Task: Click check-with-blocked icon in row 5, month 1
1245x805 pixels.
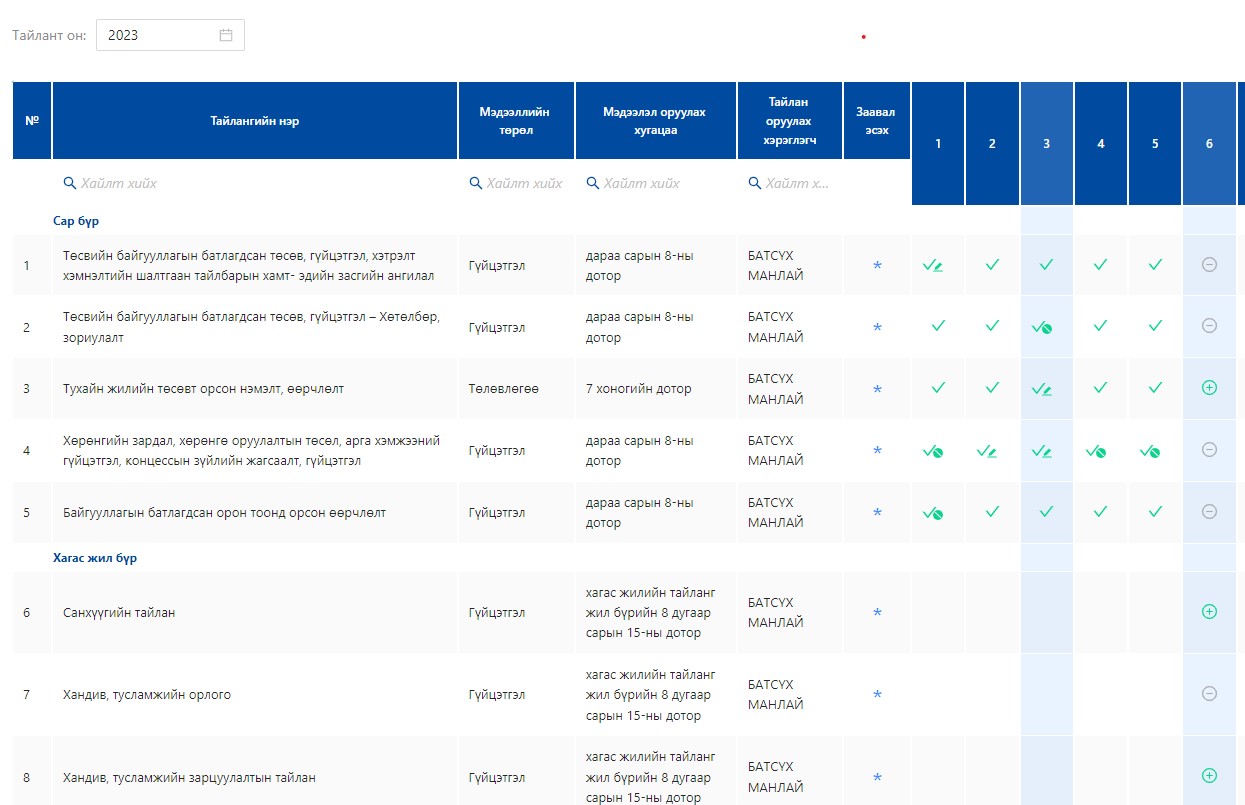Action: [933, 512]
